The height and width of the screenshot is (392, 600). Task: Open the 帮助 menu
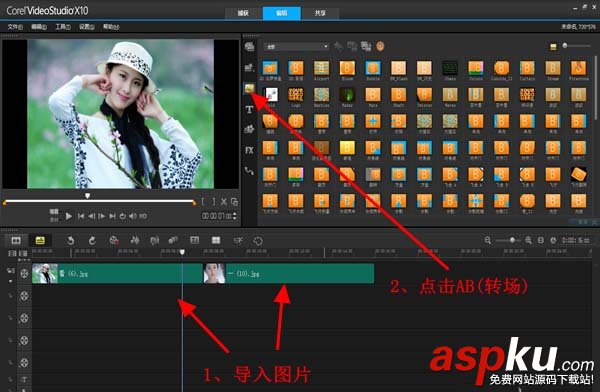[111, 27]
